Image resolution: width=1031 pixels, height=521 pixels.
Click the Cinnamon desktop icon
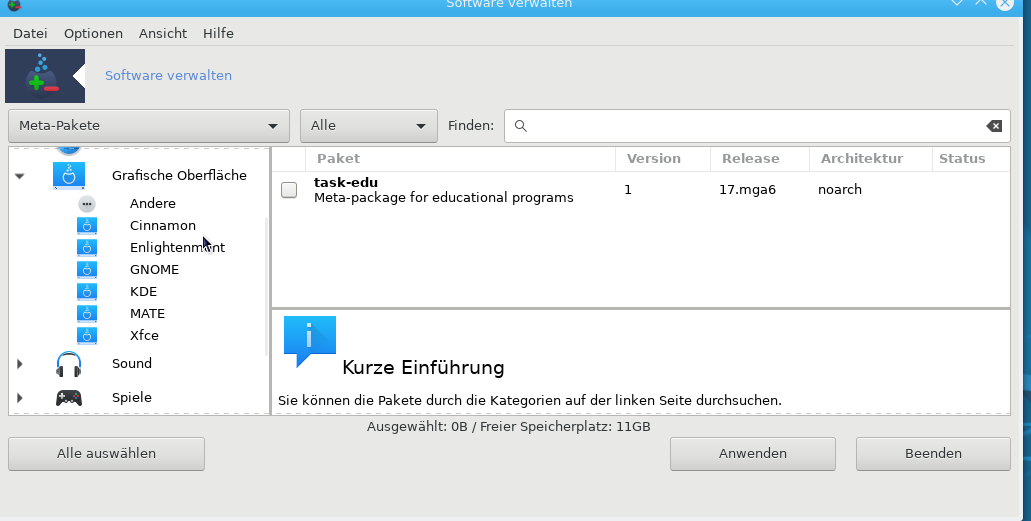[x=87, y=226]
